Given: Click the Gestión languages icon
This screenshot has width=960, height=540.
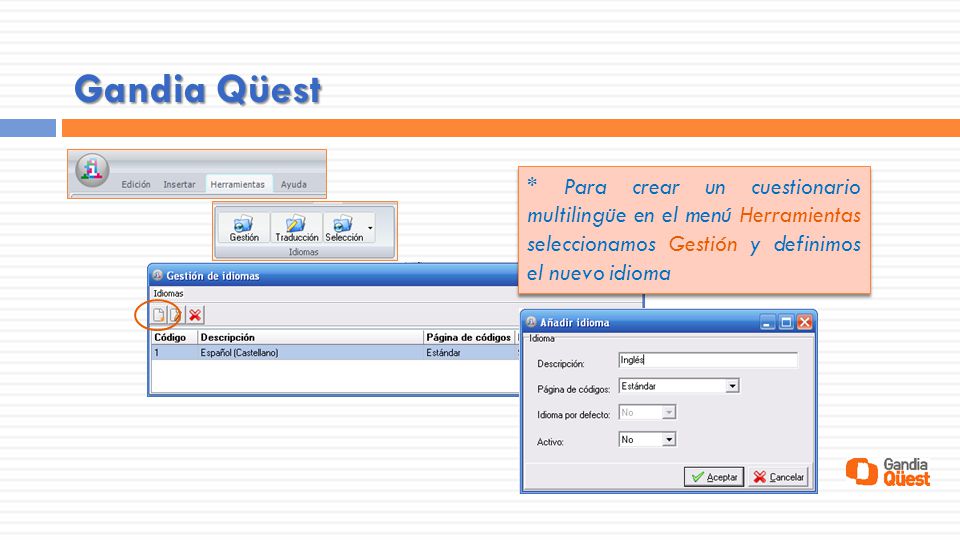Looking at the screenshot, I should click(x=244, y=228).
